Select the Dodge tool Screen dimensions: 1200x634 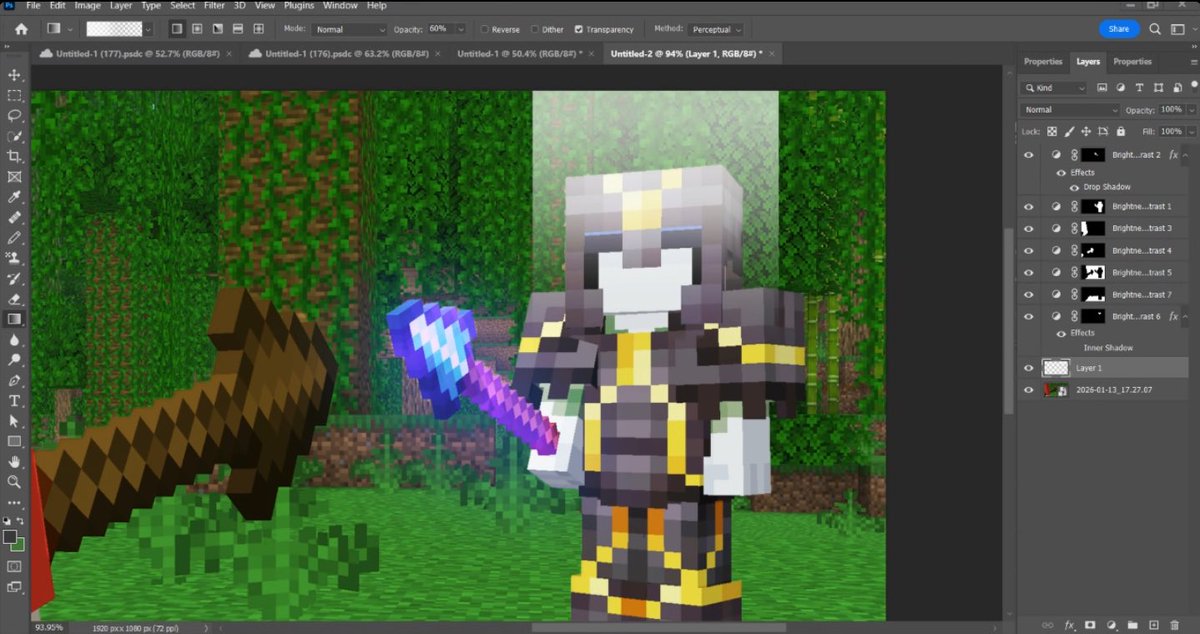point(14,360)
